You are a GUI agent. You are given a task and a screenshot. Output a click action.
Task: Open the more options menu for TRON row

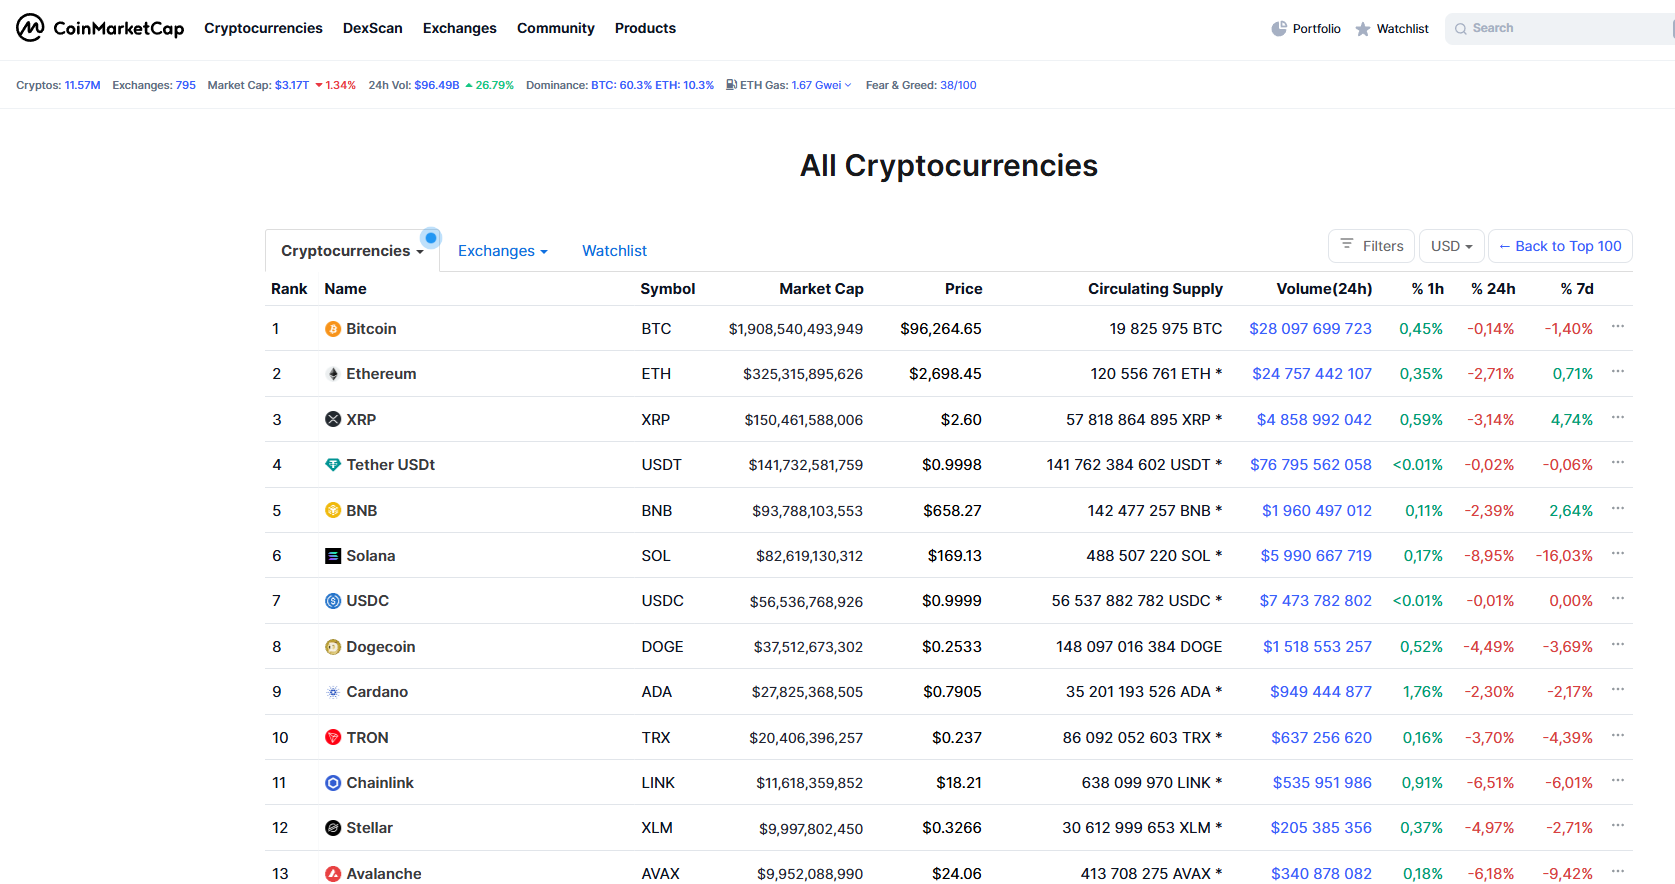pos(1618,736)
